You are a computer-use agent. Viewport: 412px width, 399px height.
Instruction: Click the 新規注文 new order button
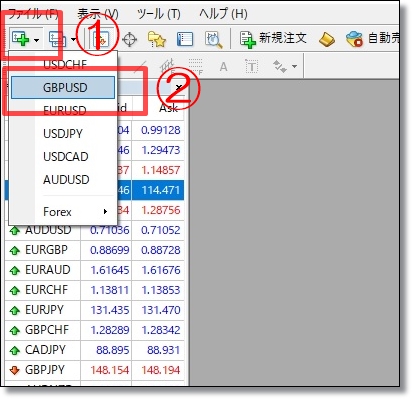tap(273, 39)
